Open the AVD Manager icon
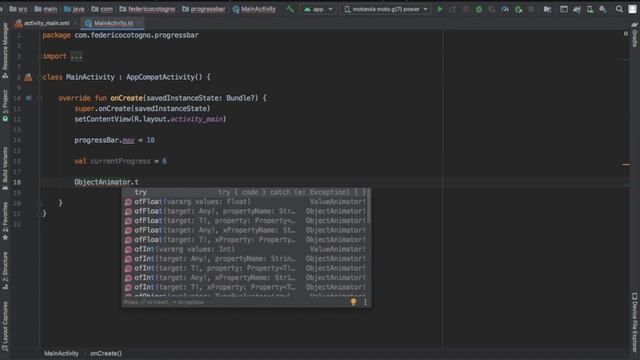 (x=590, y=9)
